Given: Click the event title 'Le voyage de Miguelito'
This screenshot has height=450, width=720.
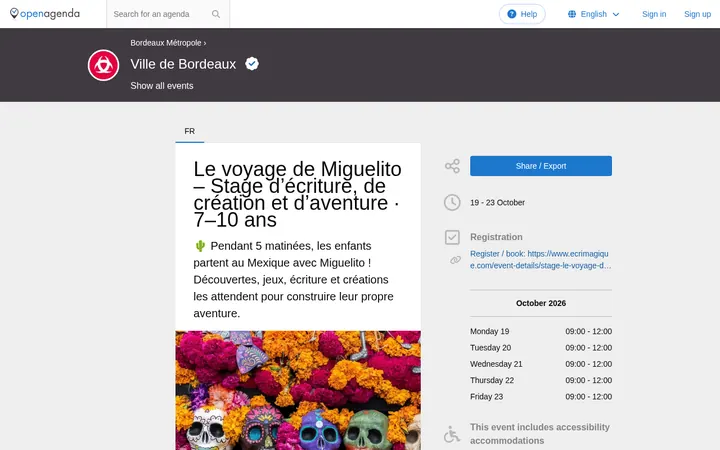Looking at the screenshot, I should 297,194.
